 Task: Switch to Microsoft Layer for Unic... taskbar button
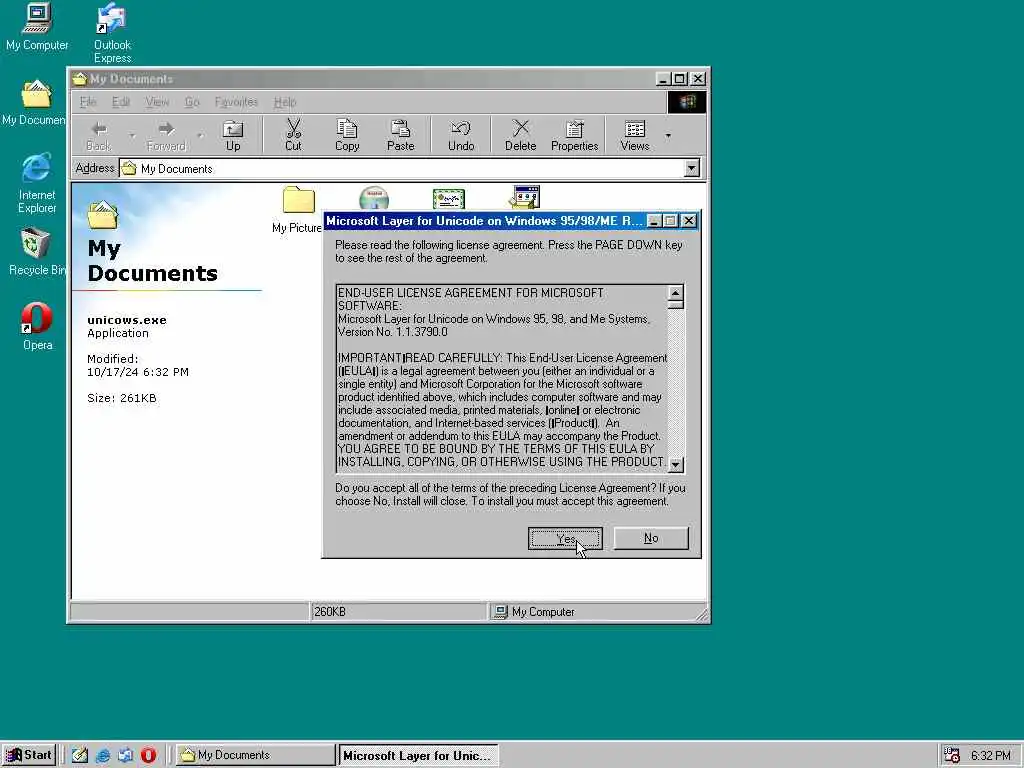coord(418,755)
